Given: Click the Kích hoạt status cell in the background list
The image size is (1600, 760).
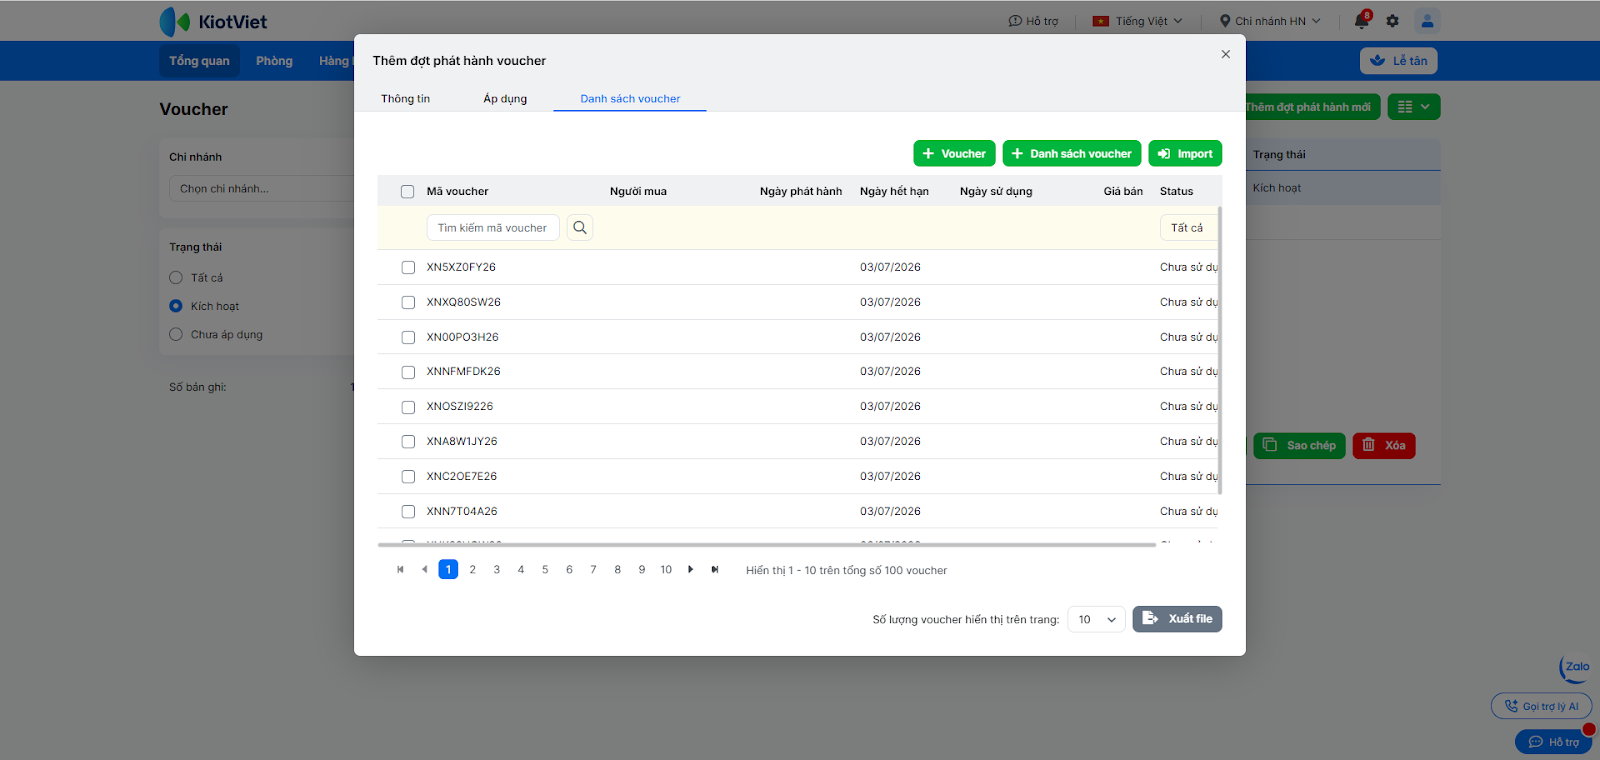Looking at the screenshot, I should [x=1277, y=188].
